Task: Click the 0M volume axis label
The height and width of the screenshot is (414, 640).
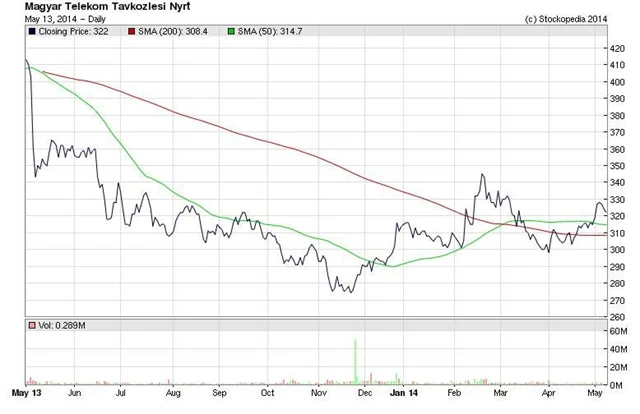Action: (x=616, y=385)
